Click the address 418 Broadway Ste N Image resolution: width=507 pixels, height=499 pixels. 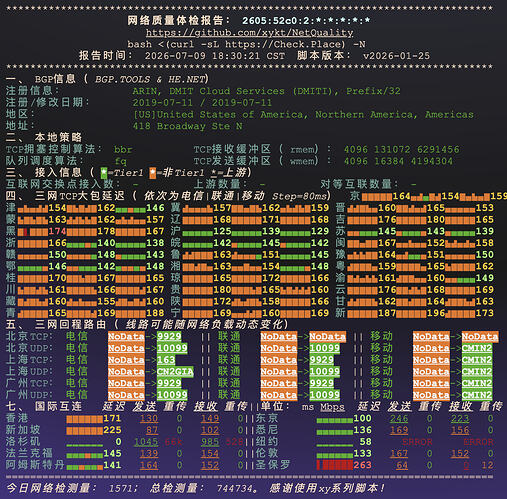point(187,126)
